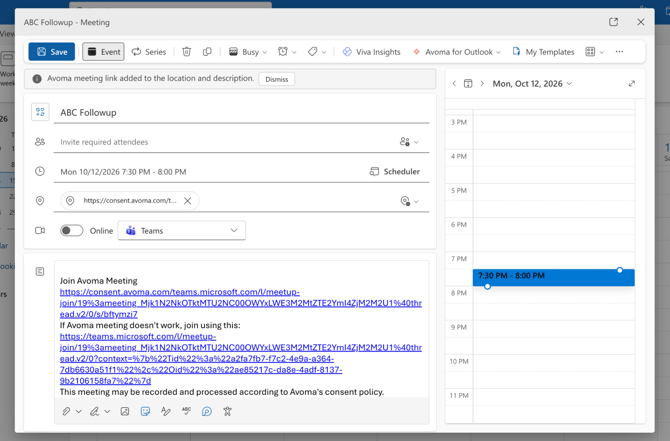
Task: Expand the signature options arrow
Action: 107,412
